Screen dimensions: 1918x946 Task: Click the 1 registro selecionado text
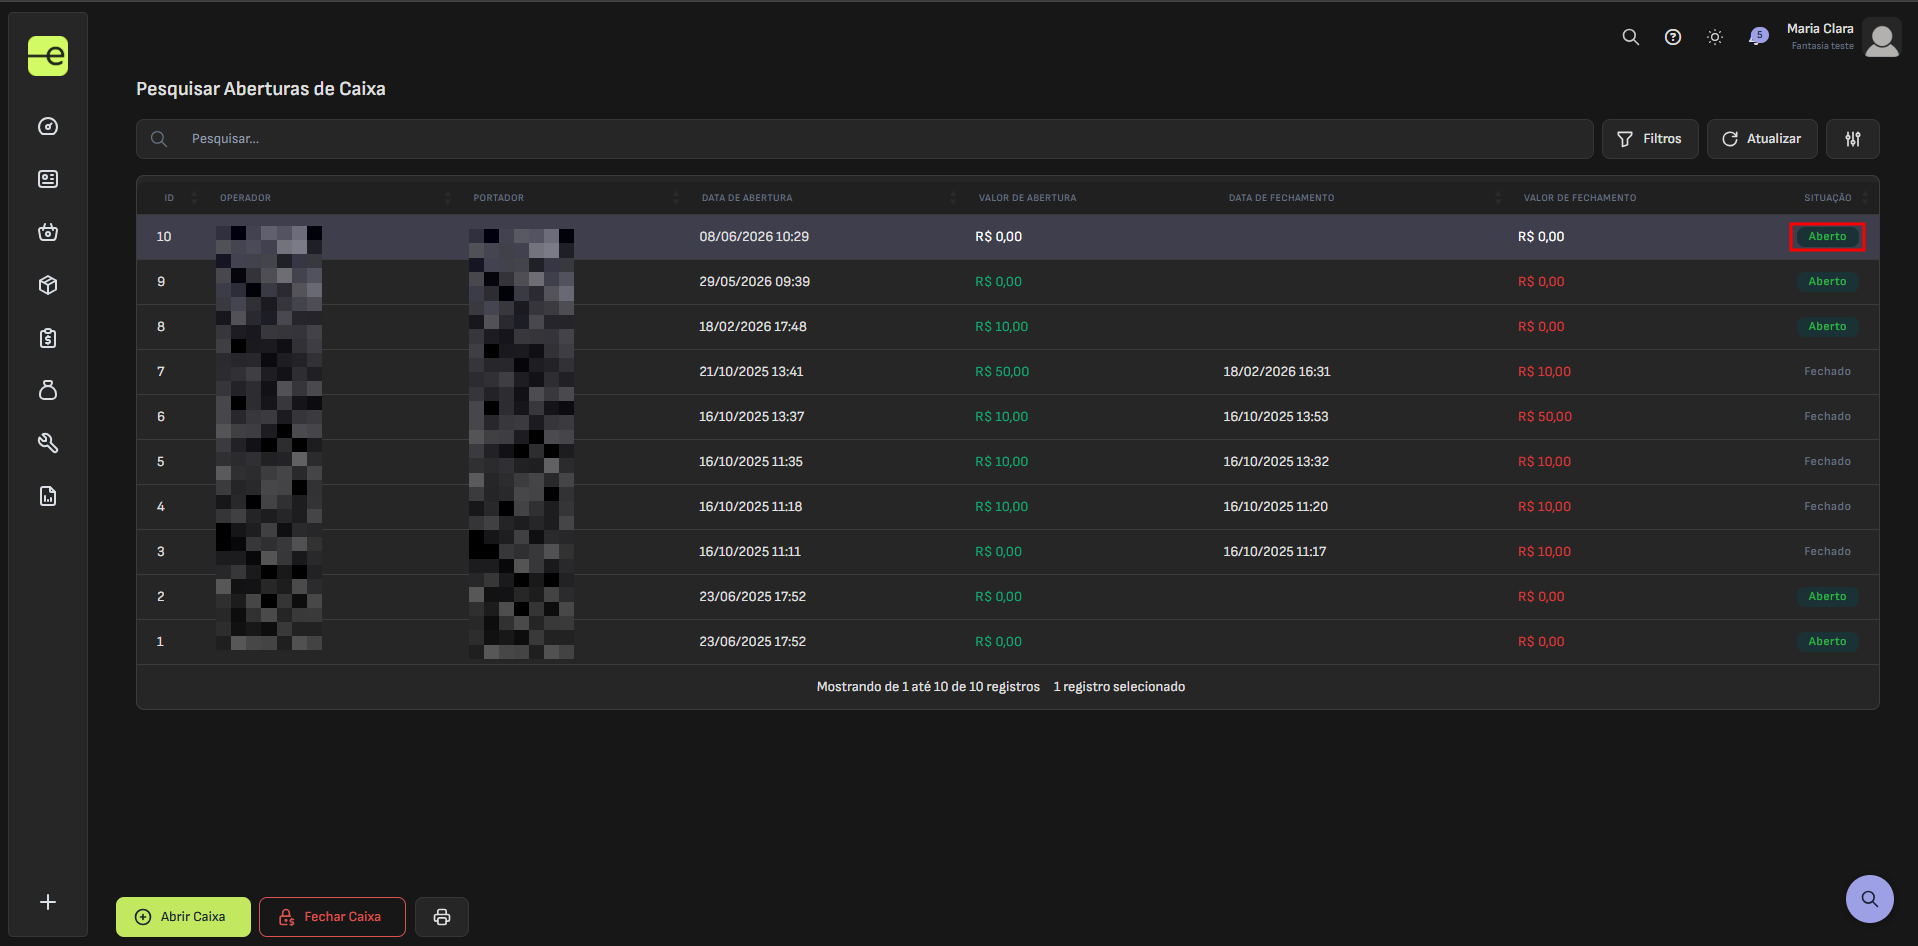pyautogui.click(x=1119, y=687)
